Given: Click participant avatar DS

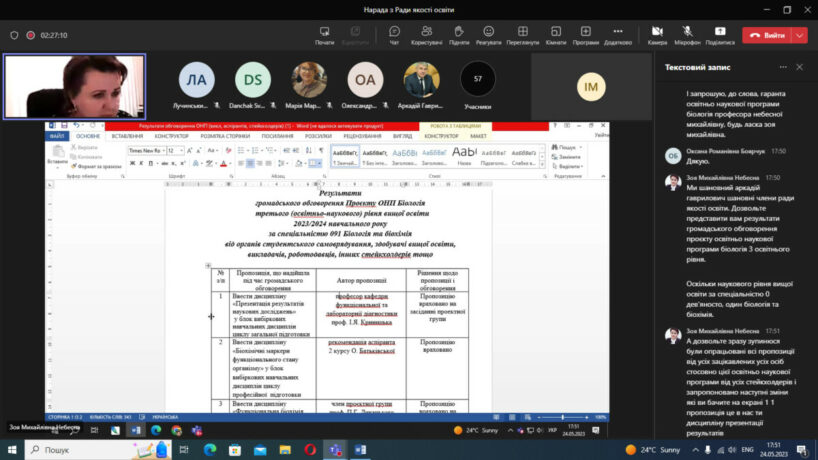Looking at the screenshot, I should click(x=251, y=81).
